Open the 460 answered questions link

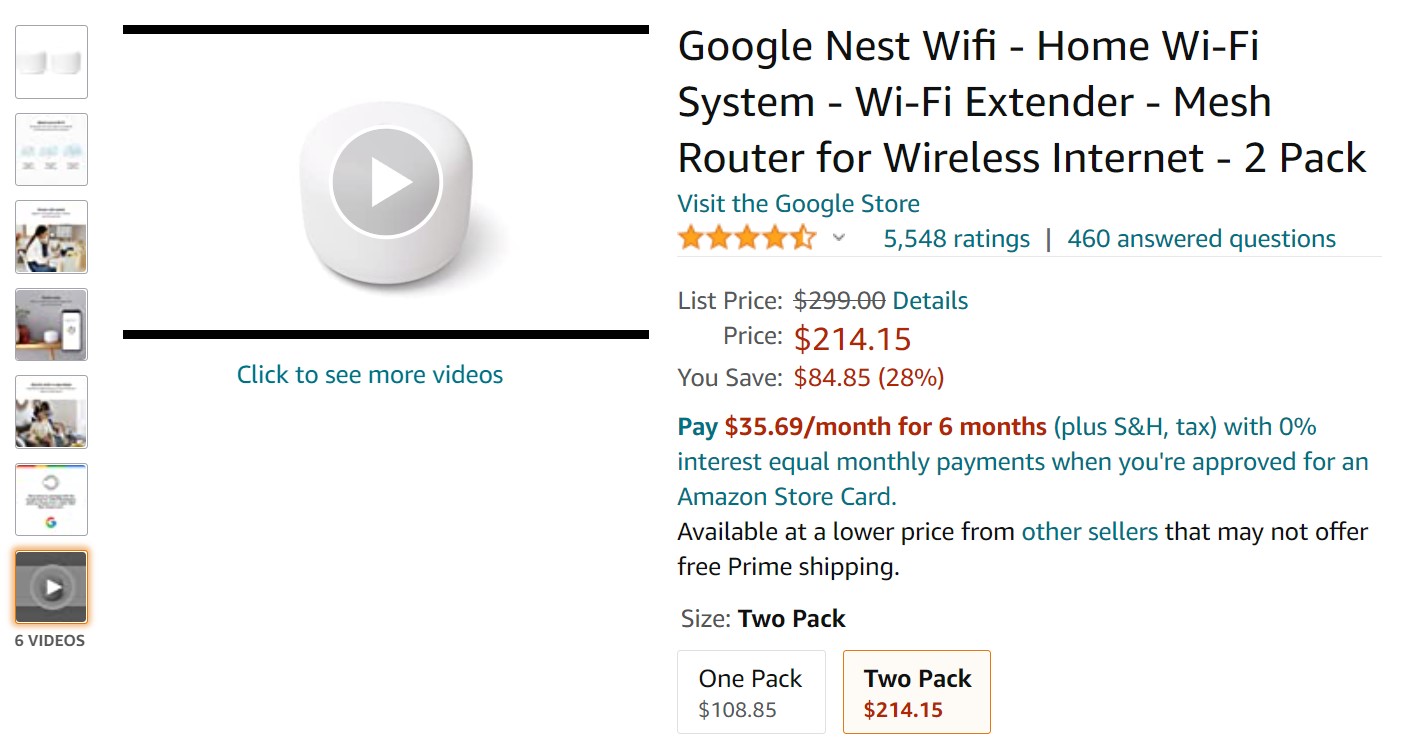tap(1201, 239)
